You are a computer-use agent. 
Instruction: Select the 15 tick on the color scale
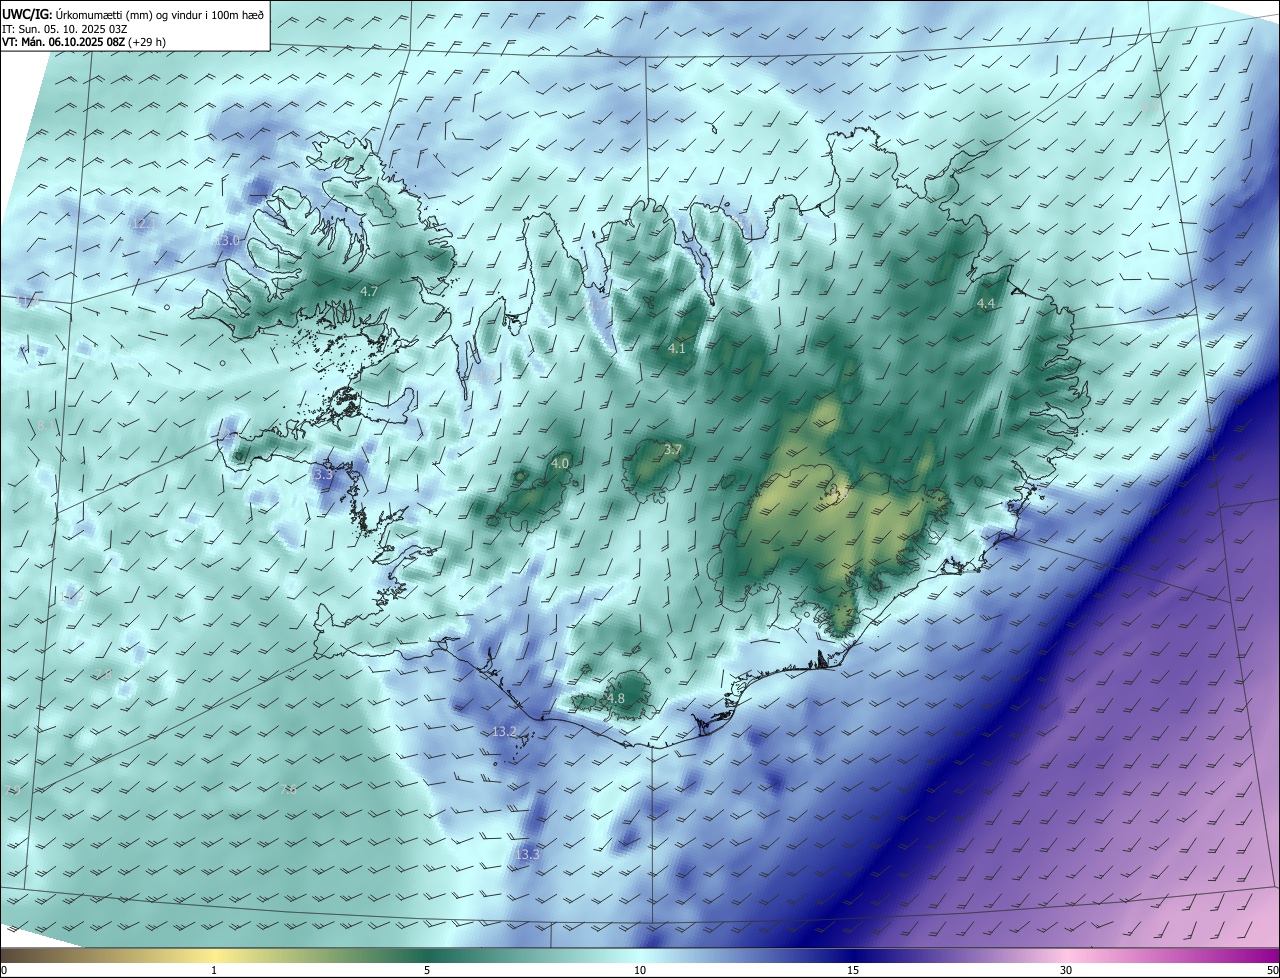853,971
